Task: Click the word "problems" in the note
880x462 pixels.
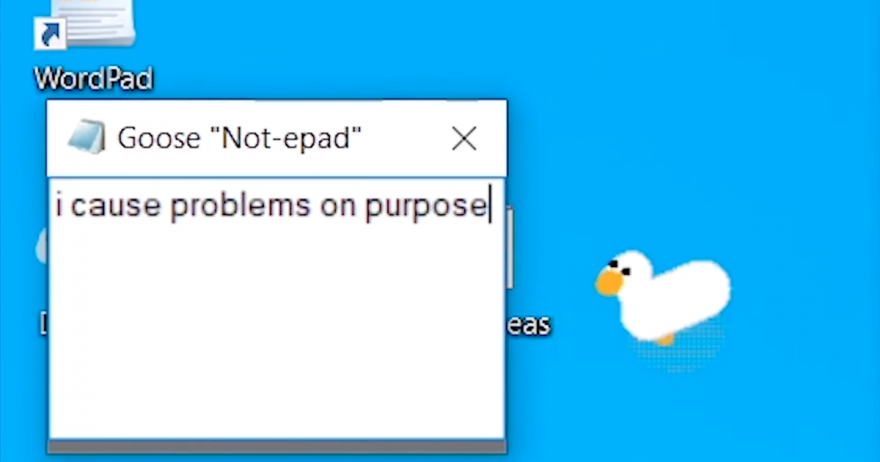Action: (240, 206)
